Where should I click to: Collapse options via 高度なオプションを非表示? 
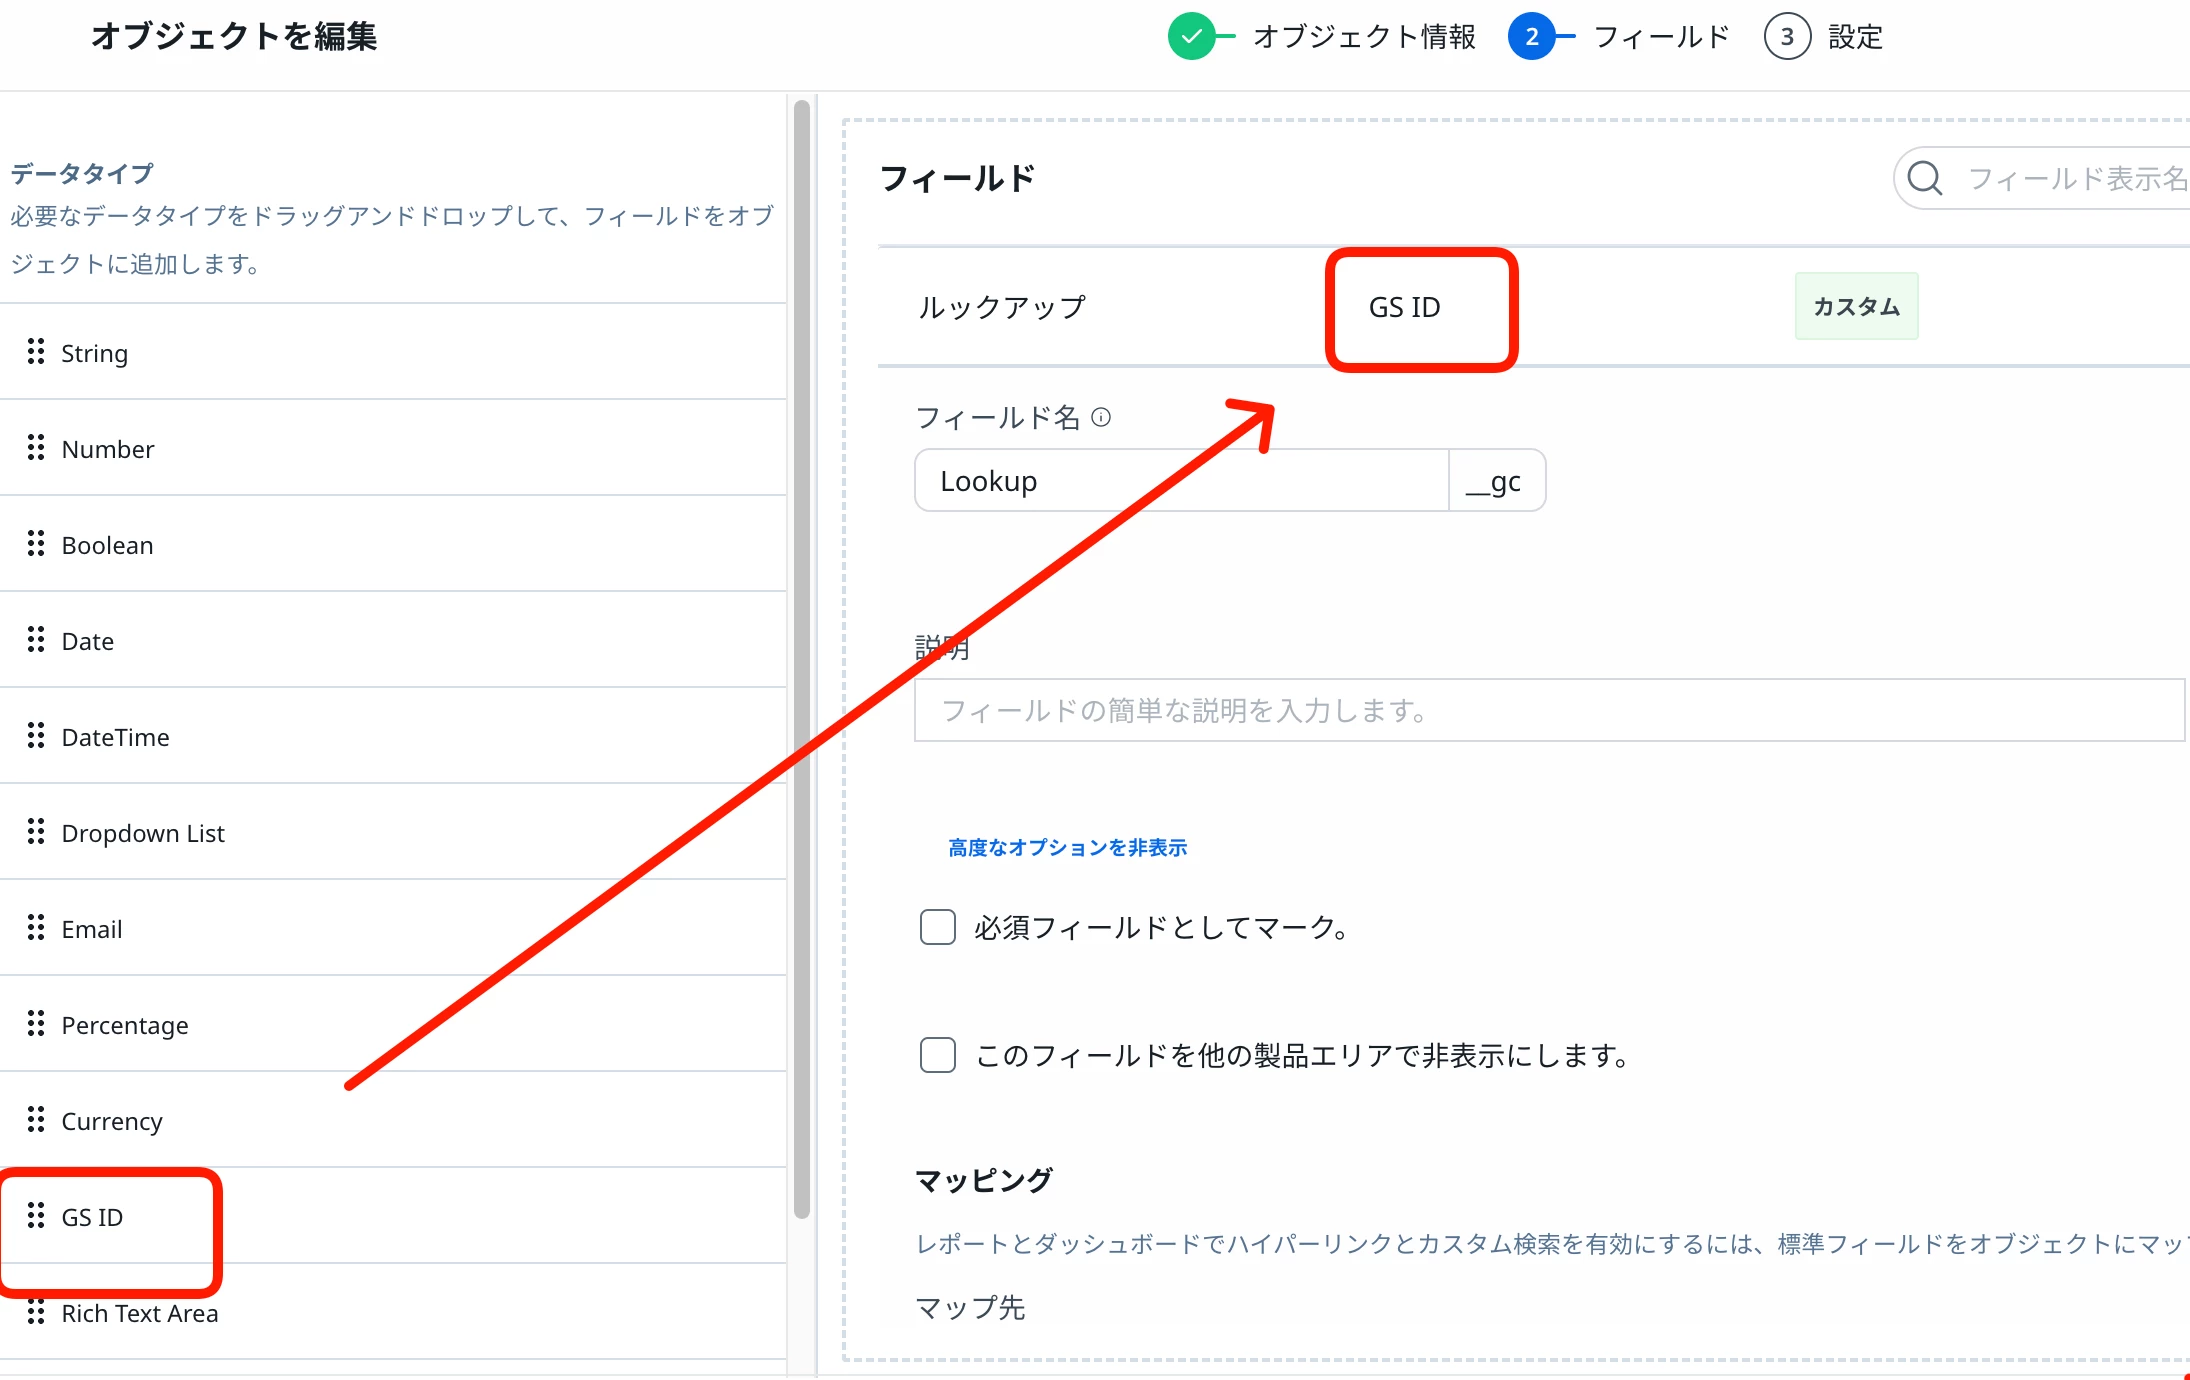[x=1067, y=848]
